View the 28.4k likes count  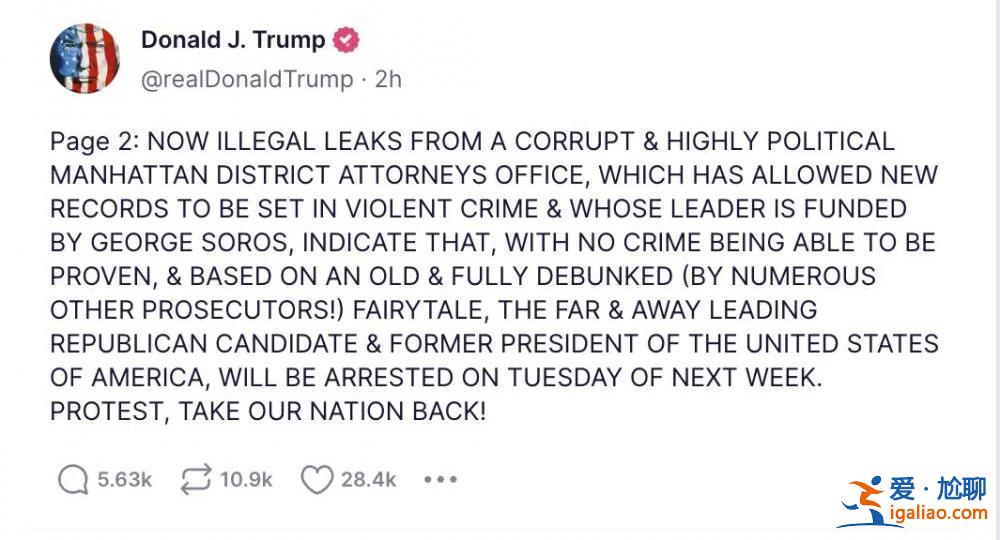[369, 479]
